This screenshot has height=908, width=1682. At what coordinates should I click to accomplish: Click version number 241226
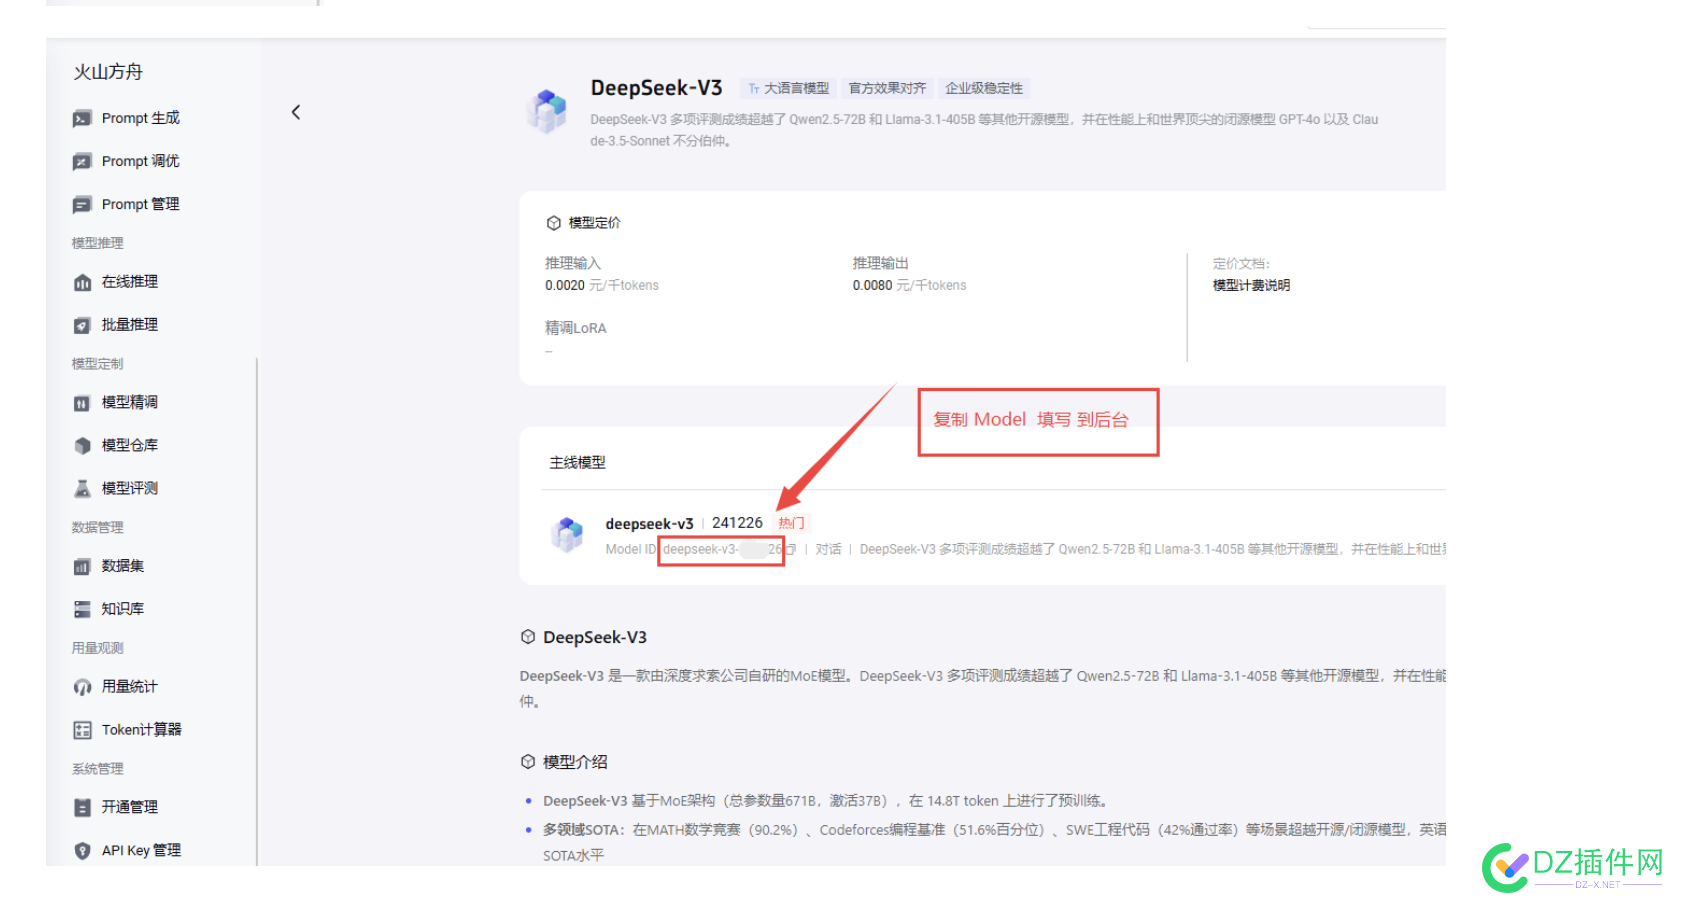(x=737, y=523)
